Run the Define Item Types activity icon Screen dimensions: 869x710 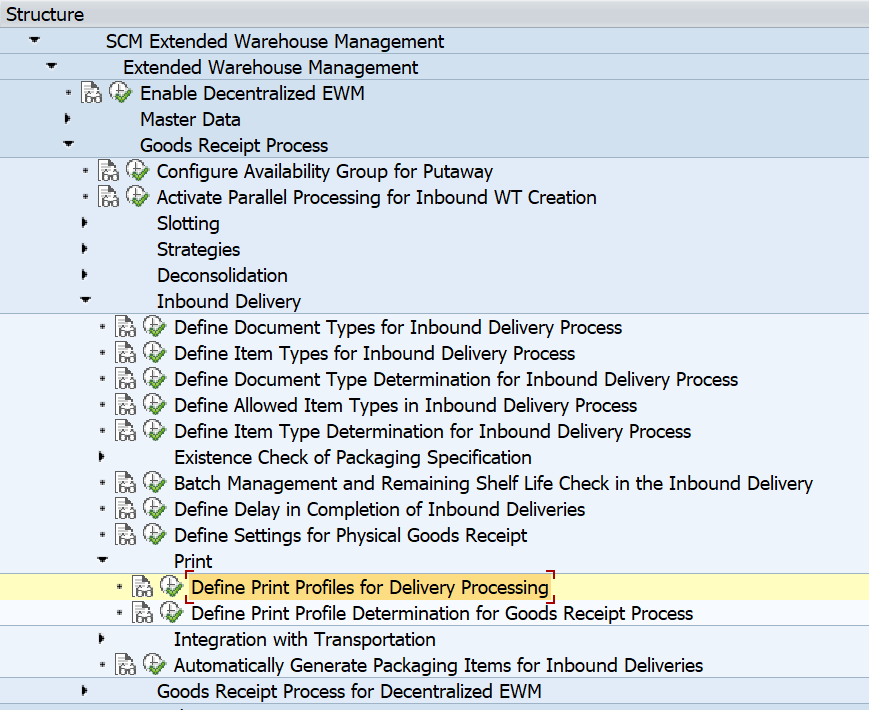click(155, 352)
